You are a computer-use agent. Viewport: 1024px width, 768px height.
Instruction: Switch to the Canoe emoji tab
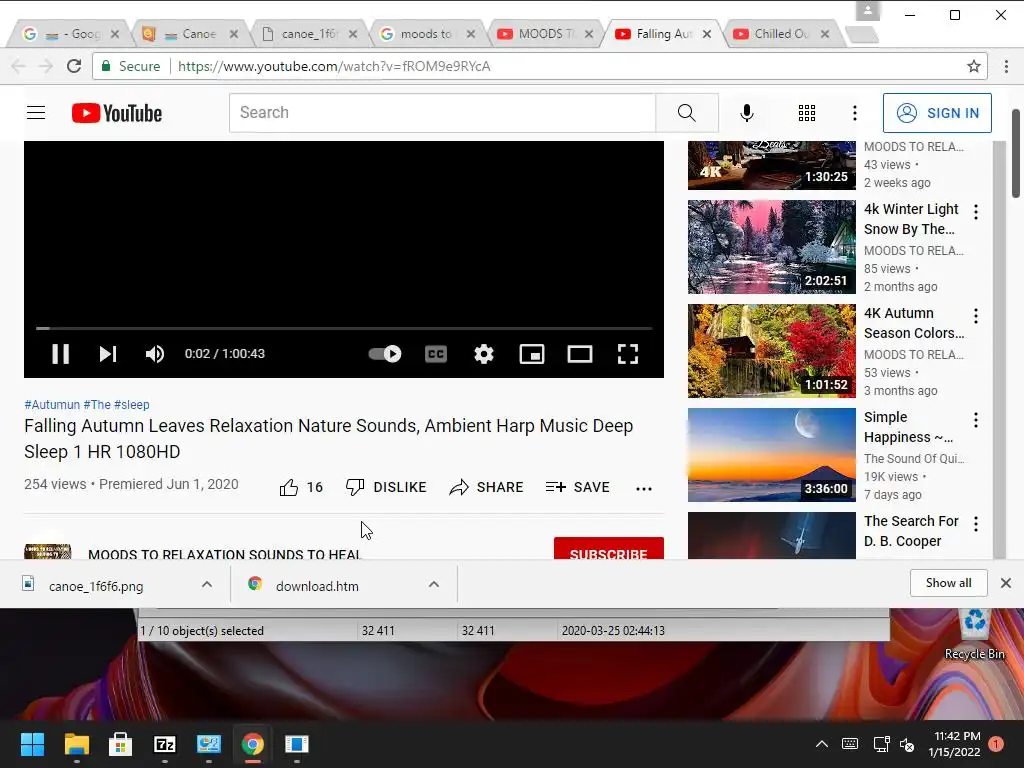click(x=190, y=34)
